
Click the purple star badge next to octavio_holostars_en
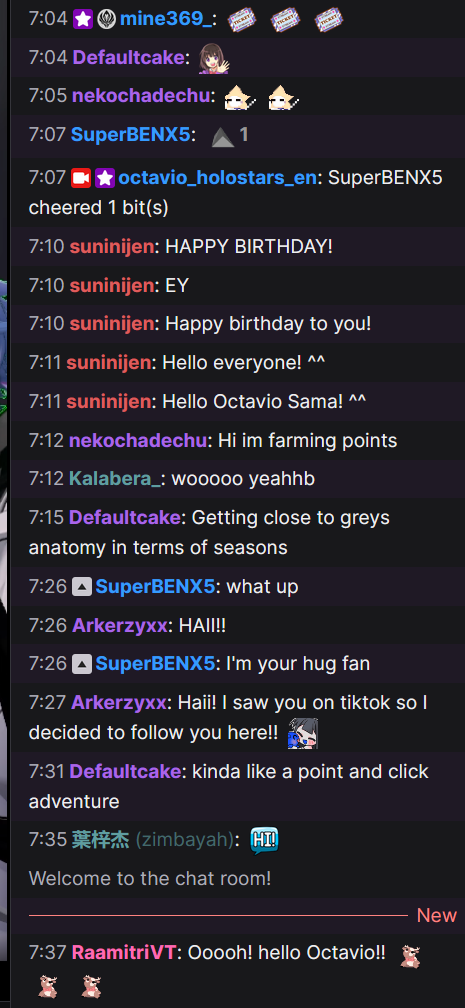(x=105, y=177)
